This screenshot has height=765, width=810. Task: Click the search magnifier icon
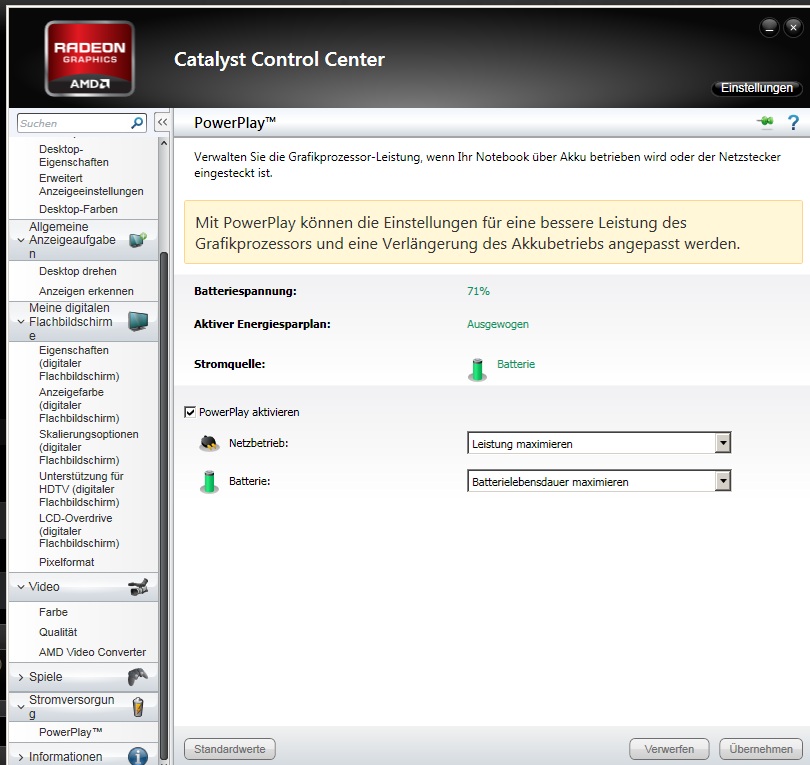point(137,123)
